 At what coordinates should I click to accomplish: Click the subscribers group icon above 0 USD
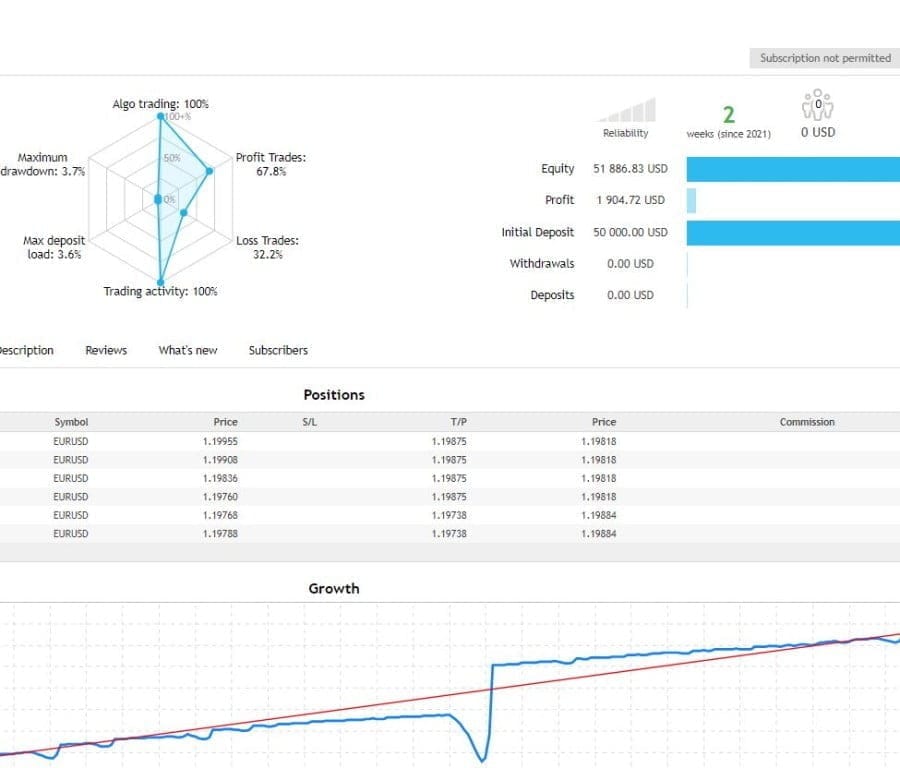click(817, 103)
